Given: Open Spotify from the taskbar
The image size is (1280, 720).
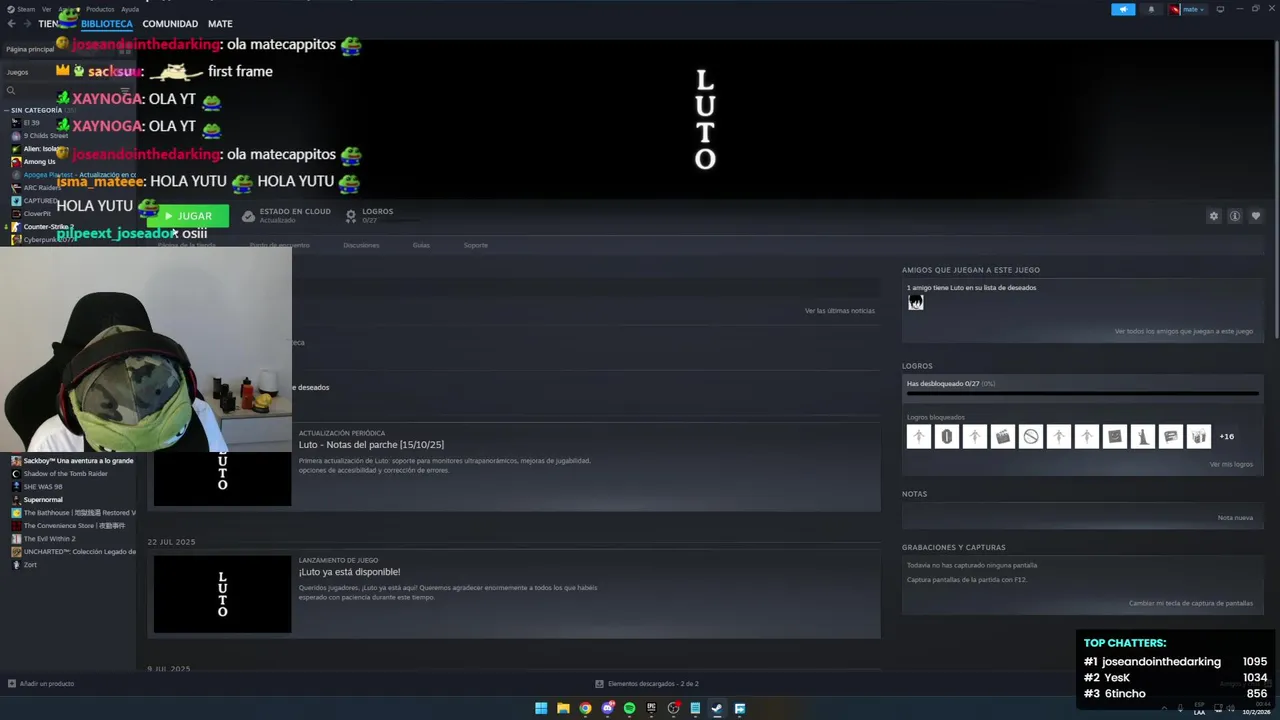Looking at the screenshot, I should [629, 708].
